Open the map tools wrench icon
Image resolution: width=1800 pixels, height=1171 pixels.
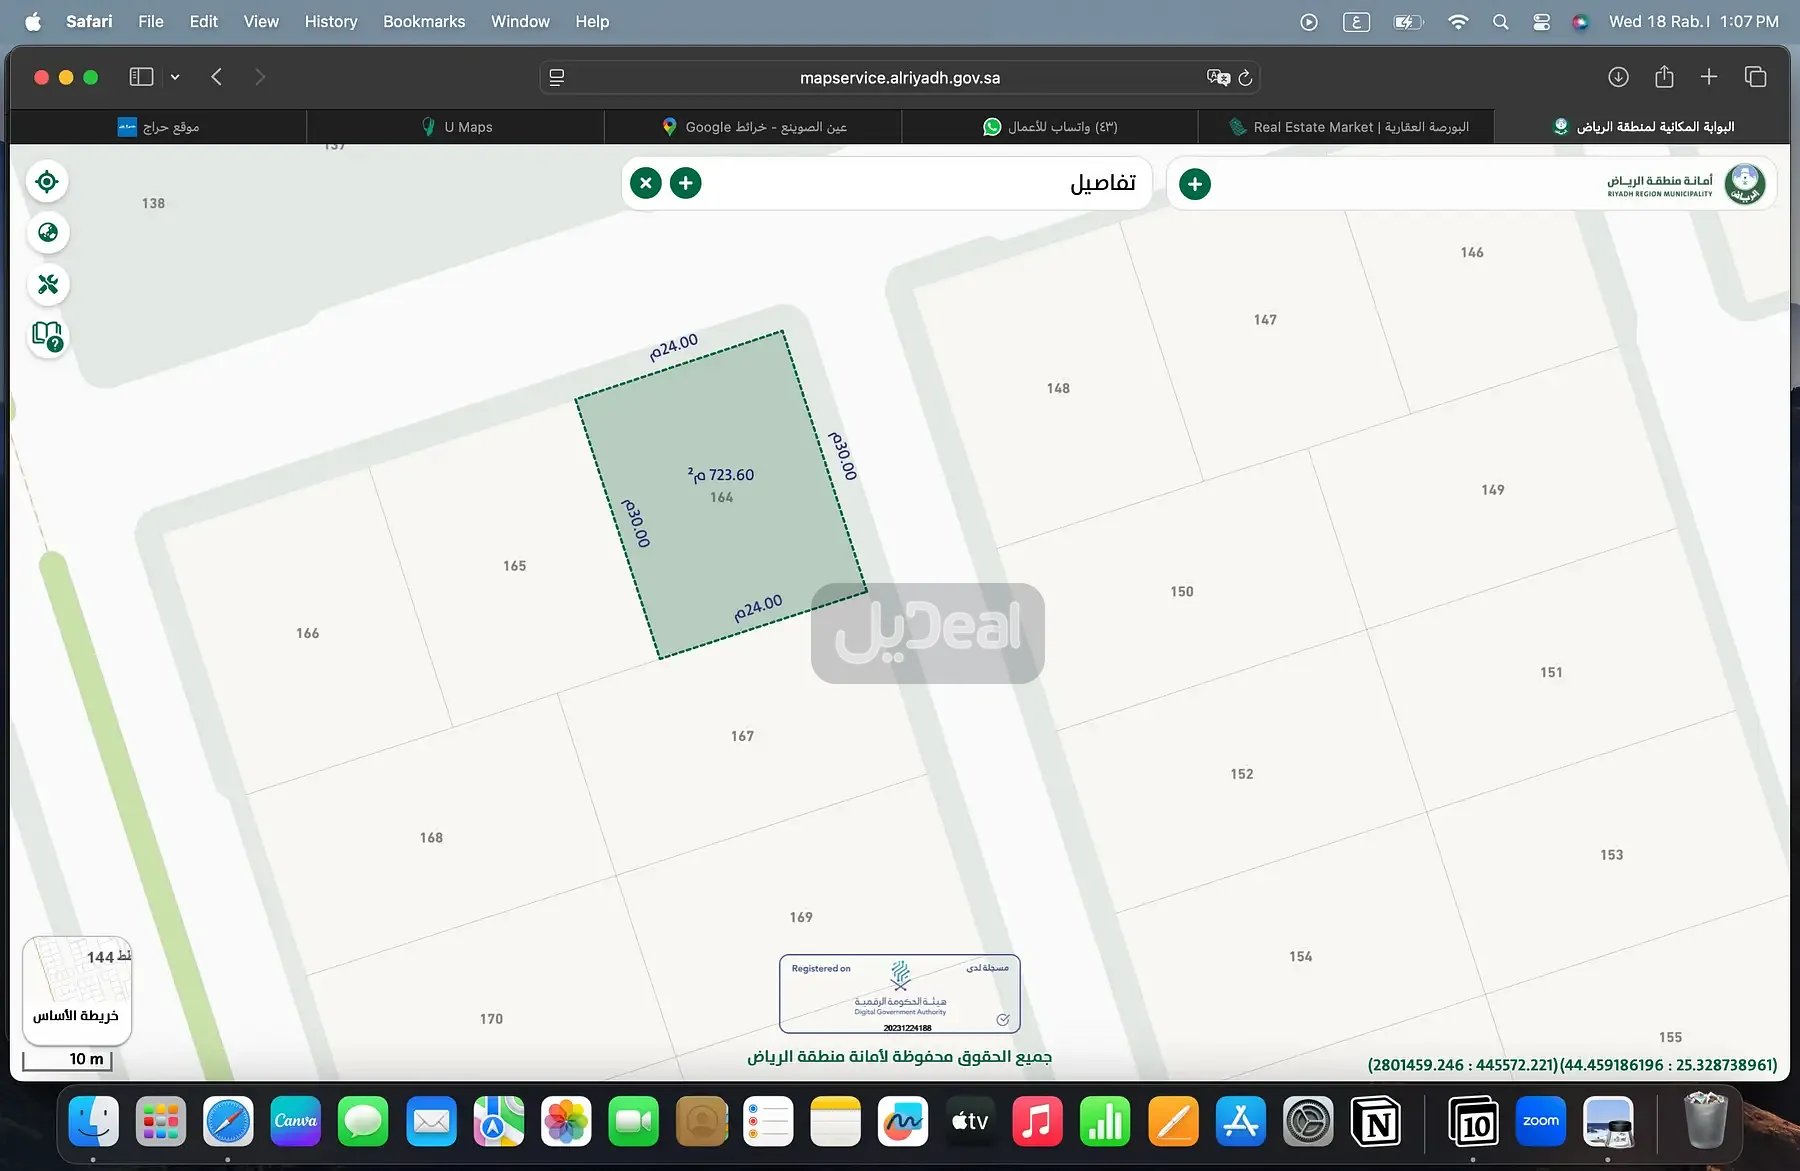click(x=47, y=285)
